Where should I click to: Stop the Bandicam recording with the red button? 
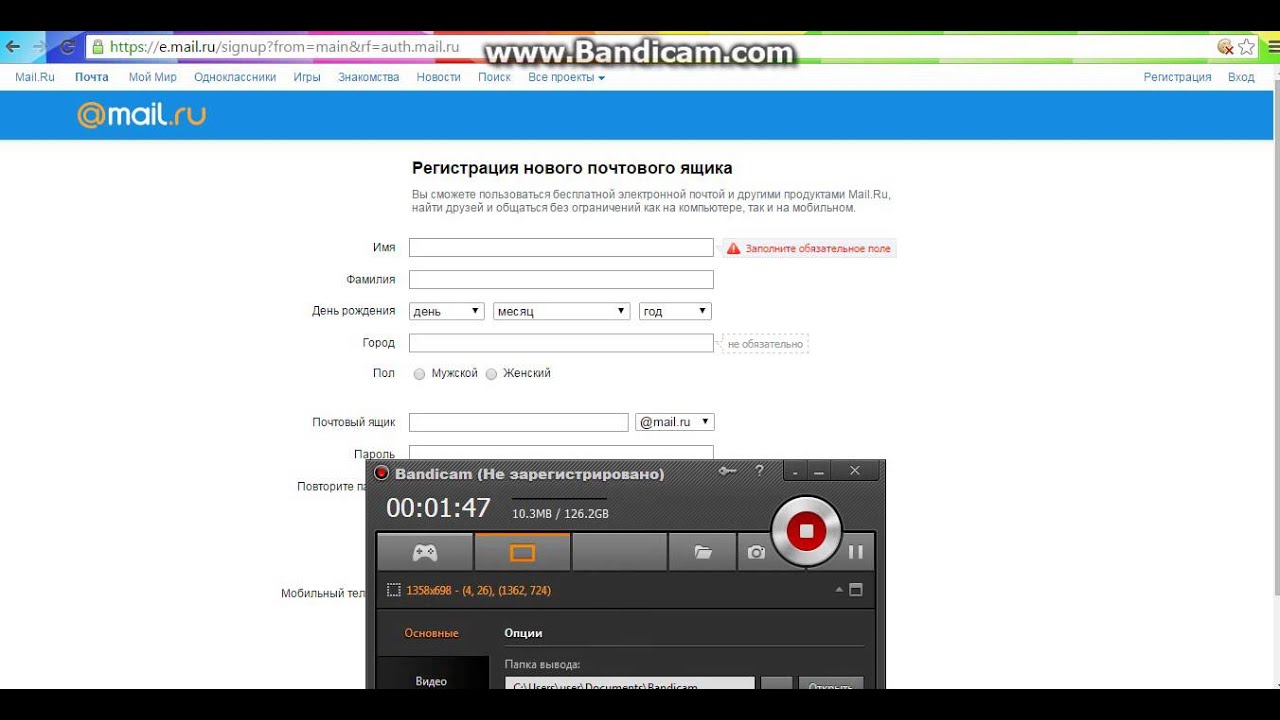pyautogui.click(x=806, y=531)
